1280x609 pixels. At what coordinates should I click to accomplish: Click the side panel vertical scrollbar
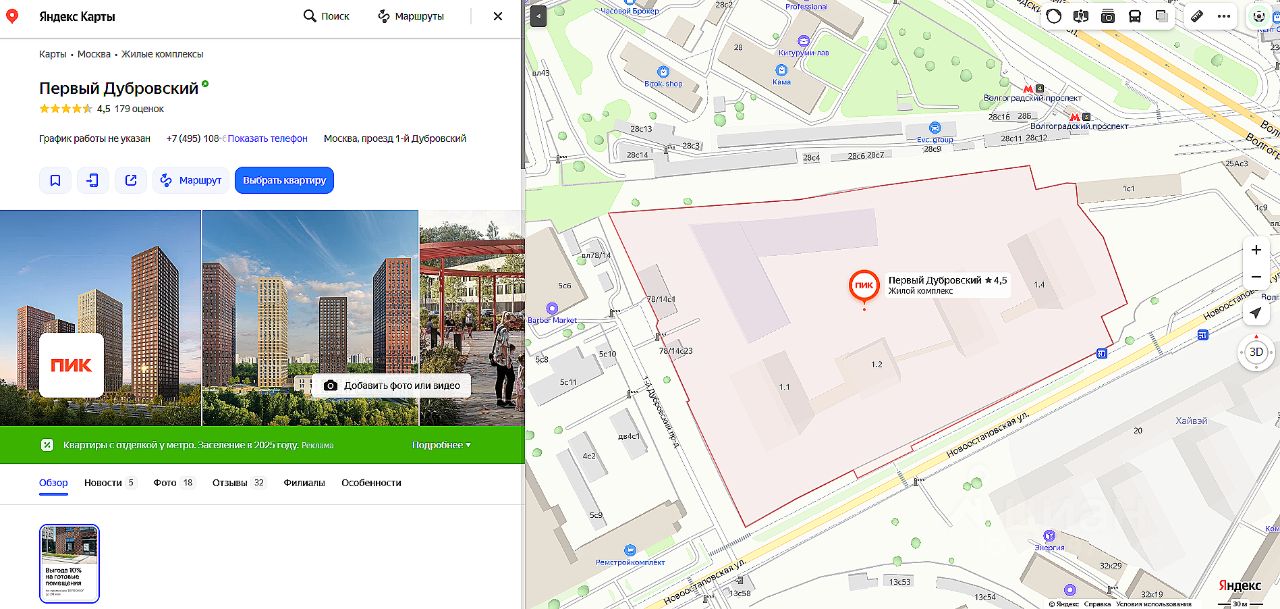(x=522, y=85)
